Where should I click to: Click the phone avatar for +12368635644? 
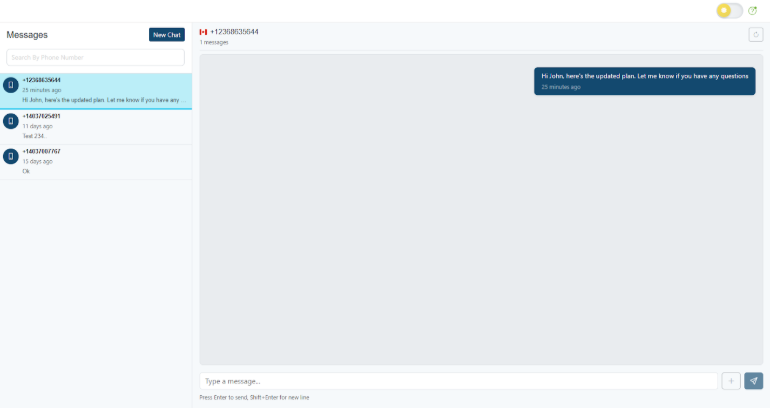point(11,85)
